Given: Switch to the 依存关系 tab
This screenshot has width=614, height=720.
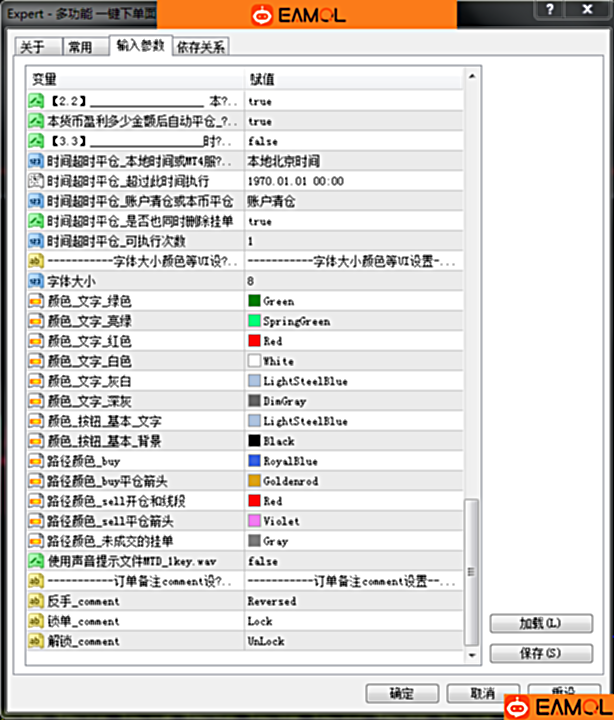Looking at the screenshot, I should (200, 47).
